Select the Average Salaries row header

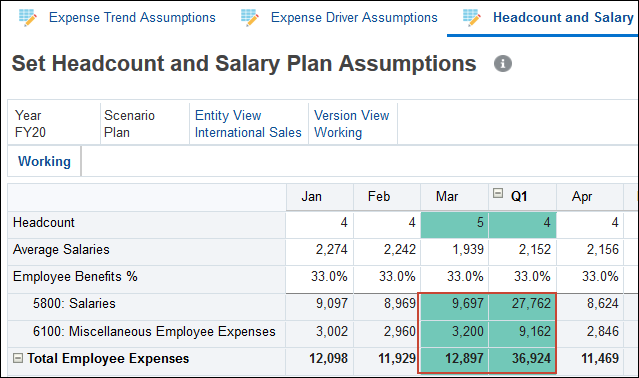pyautogui.click(x=147, y=252)
